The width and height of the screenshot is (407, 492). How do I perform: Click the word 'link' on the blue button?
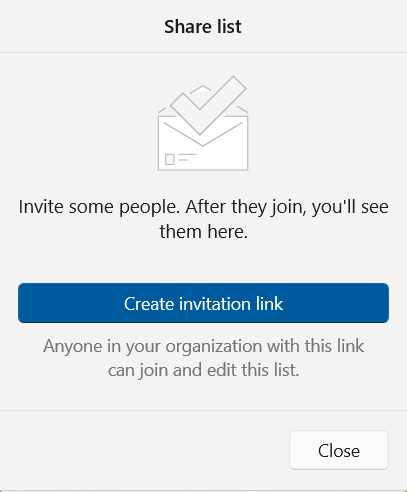tap(269, 304)
